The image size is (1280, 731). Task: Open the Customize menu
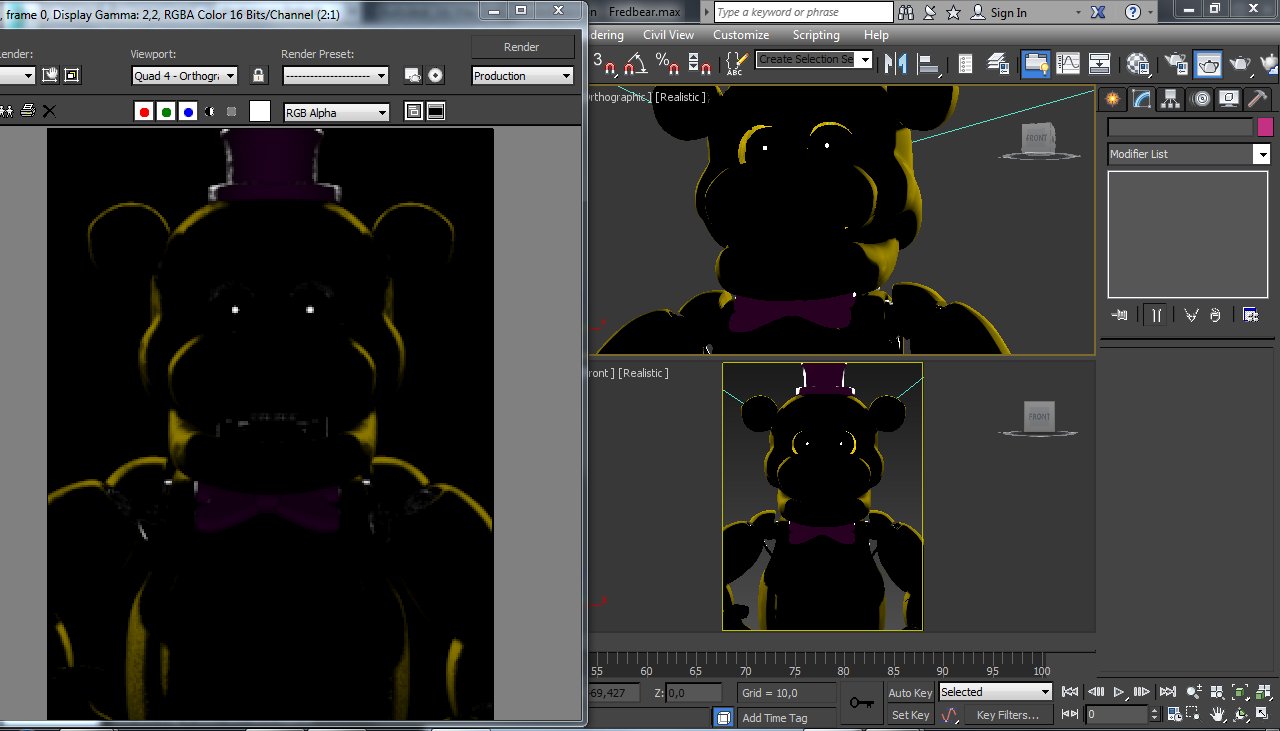pos(741,34)
